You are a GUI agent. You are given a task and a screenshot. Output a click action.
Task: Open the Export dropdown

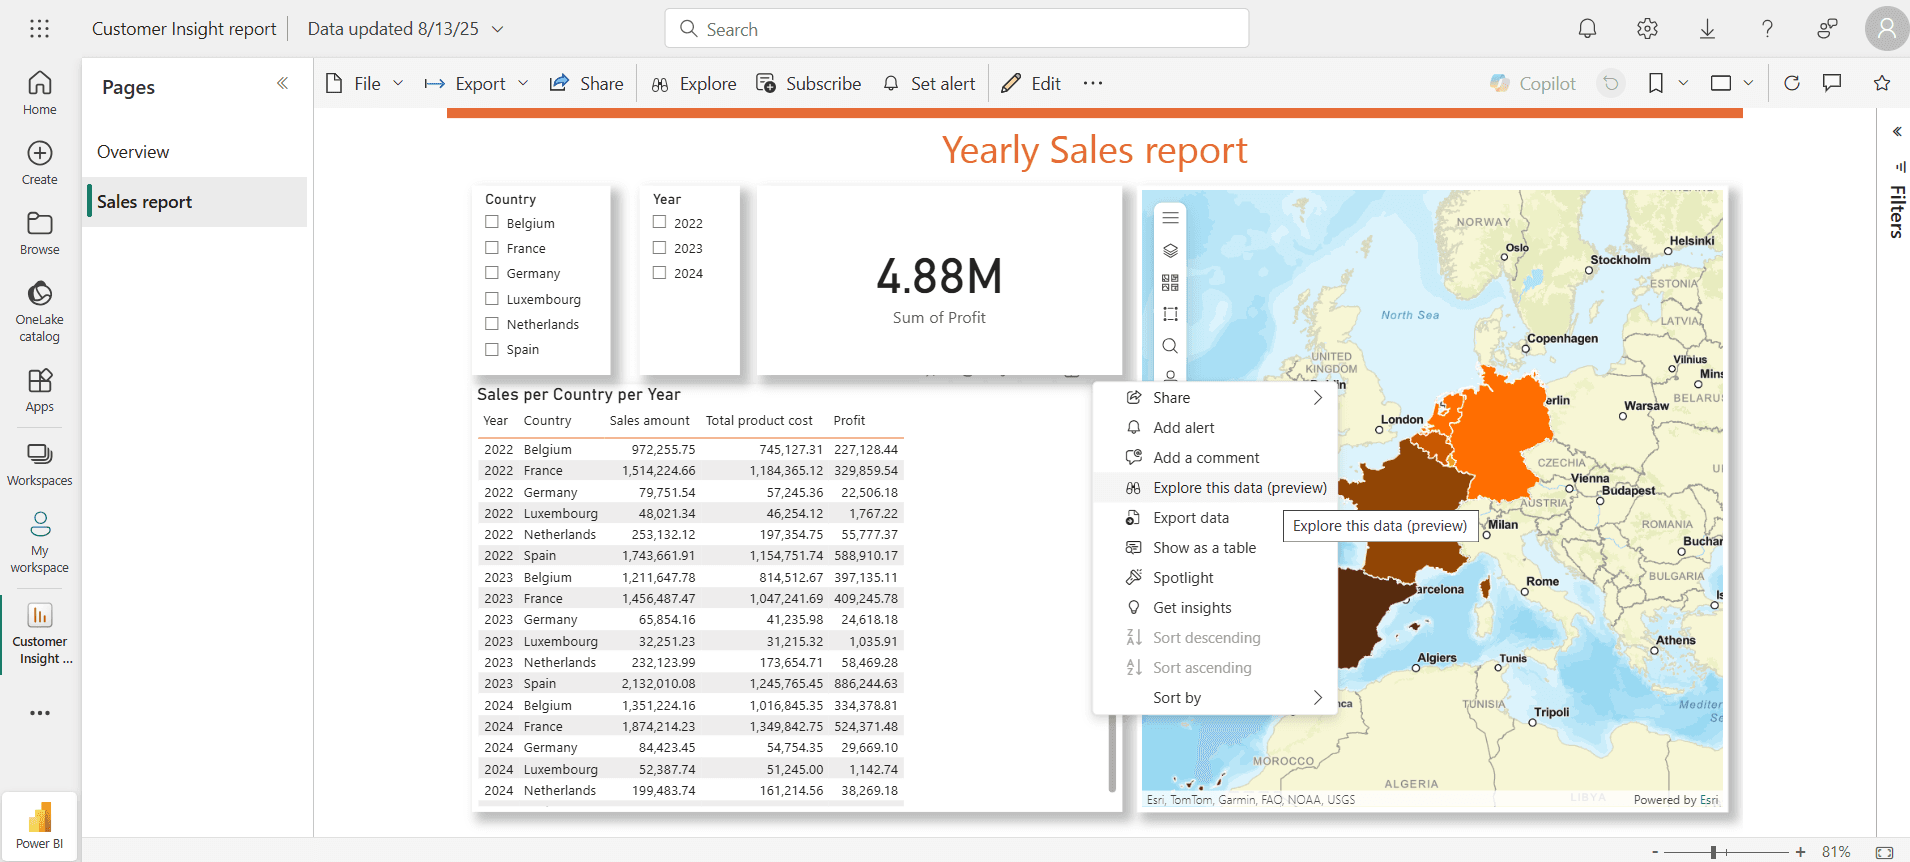pos(476,84)
